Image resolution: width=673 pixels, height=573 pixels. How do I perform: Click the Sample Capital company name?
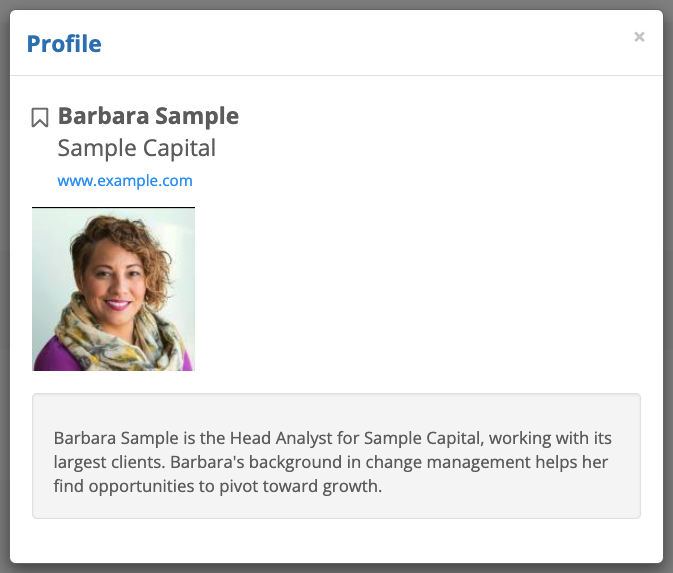coord(137,149)
